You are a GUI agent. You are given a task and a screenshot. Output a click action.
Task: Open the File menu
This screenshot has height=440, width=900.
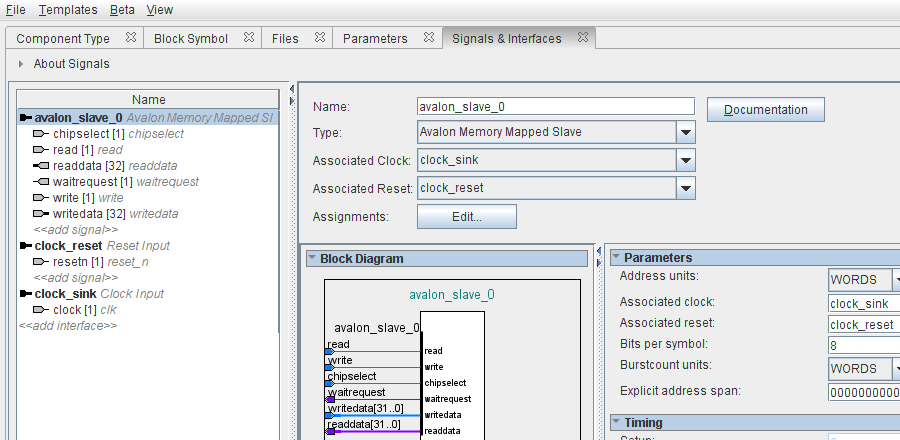pyautogui.click(x=15, y=10)
